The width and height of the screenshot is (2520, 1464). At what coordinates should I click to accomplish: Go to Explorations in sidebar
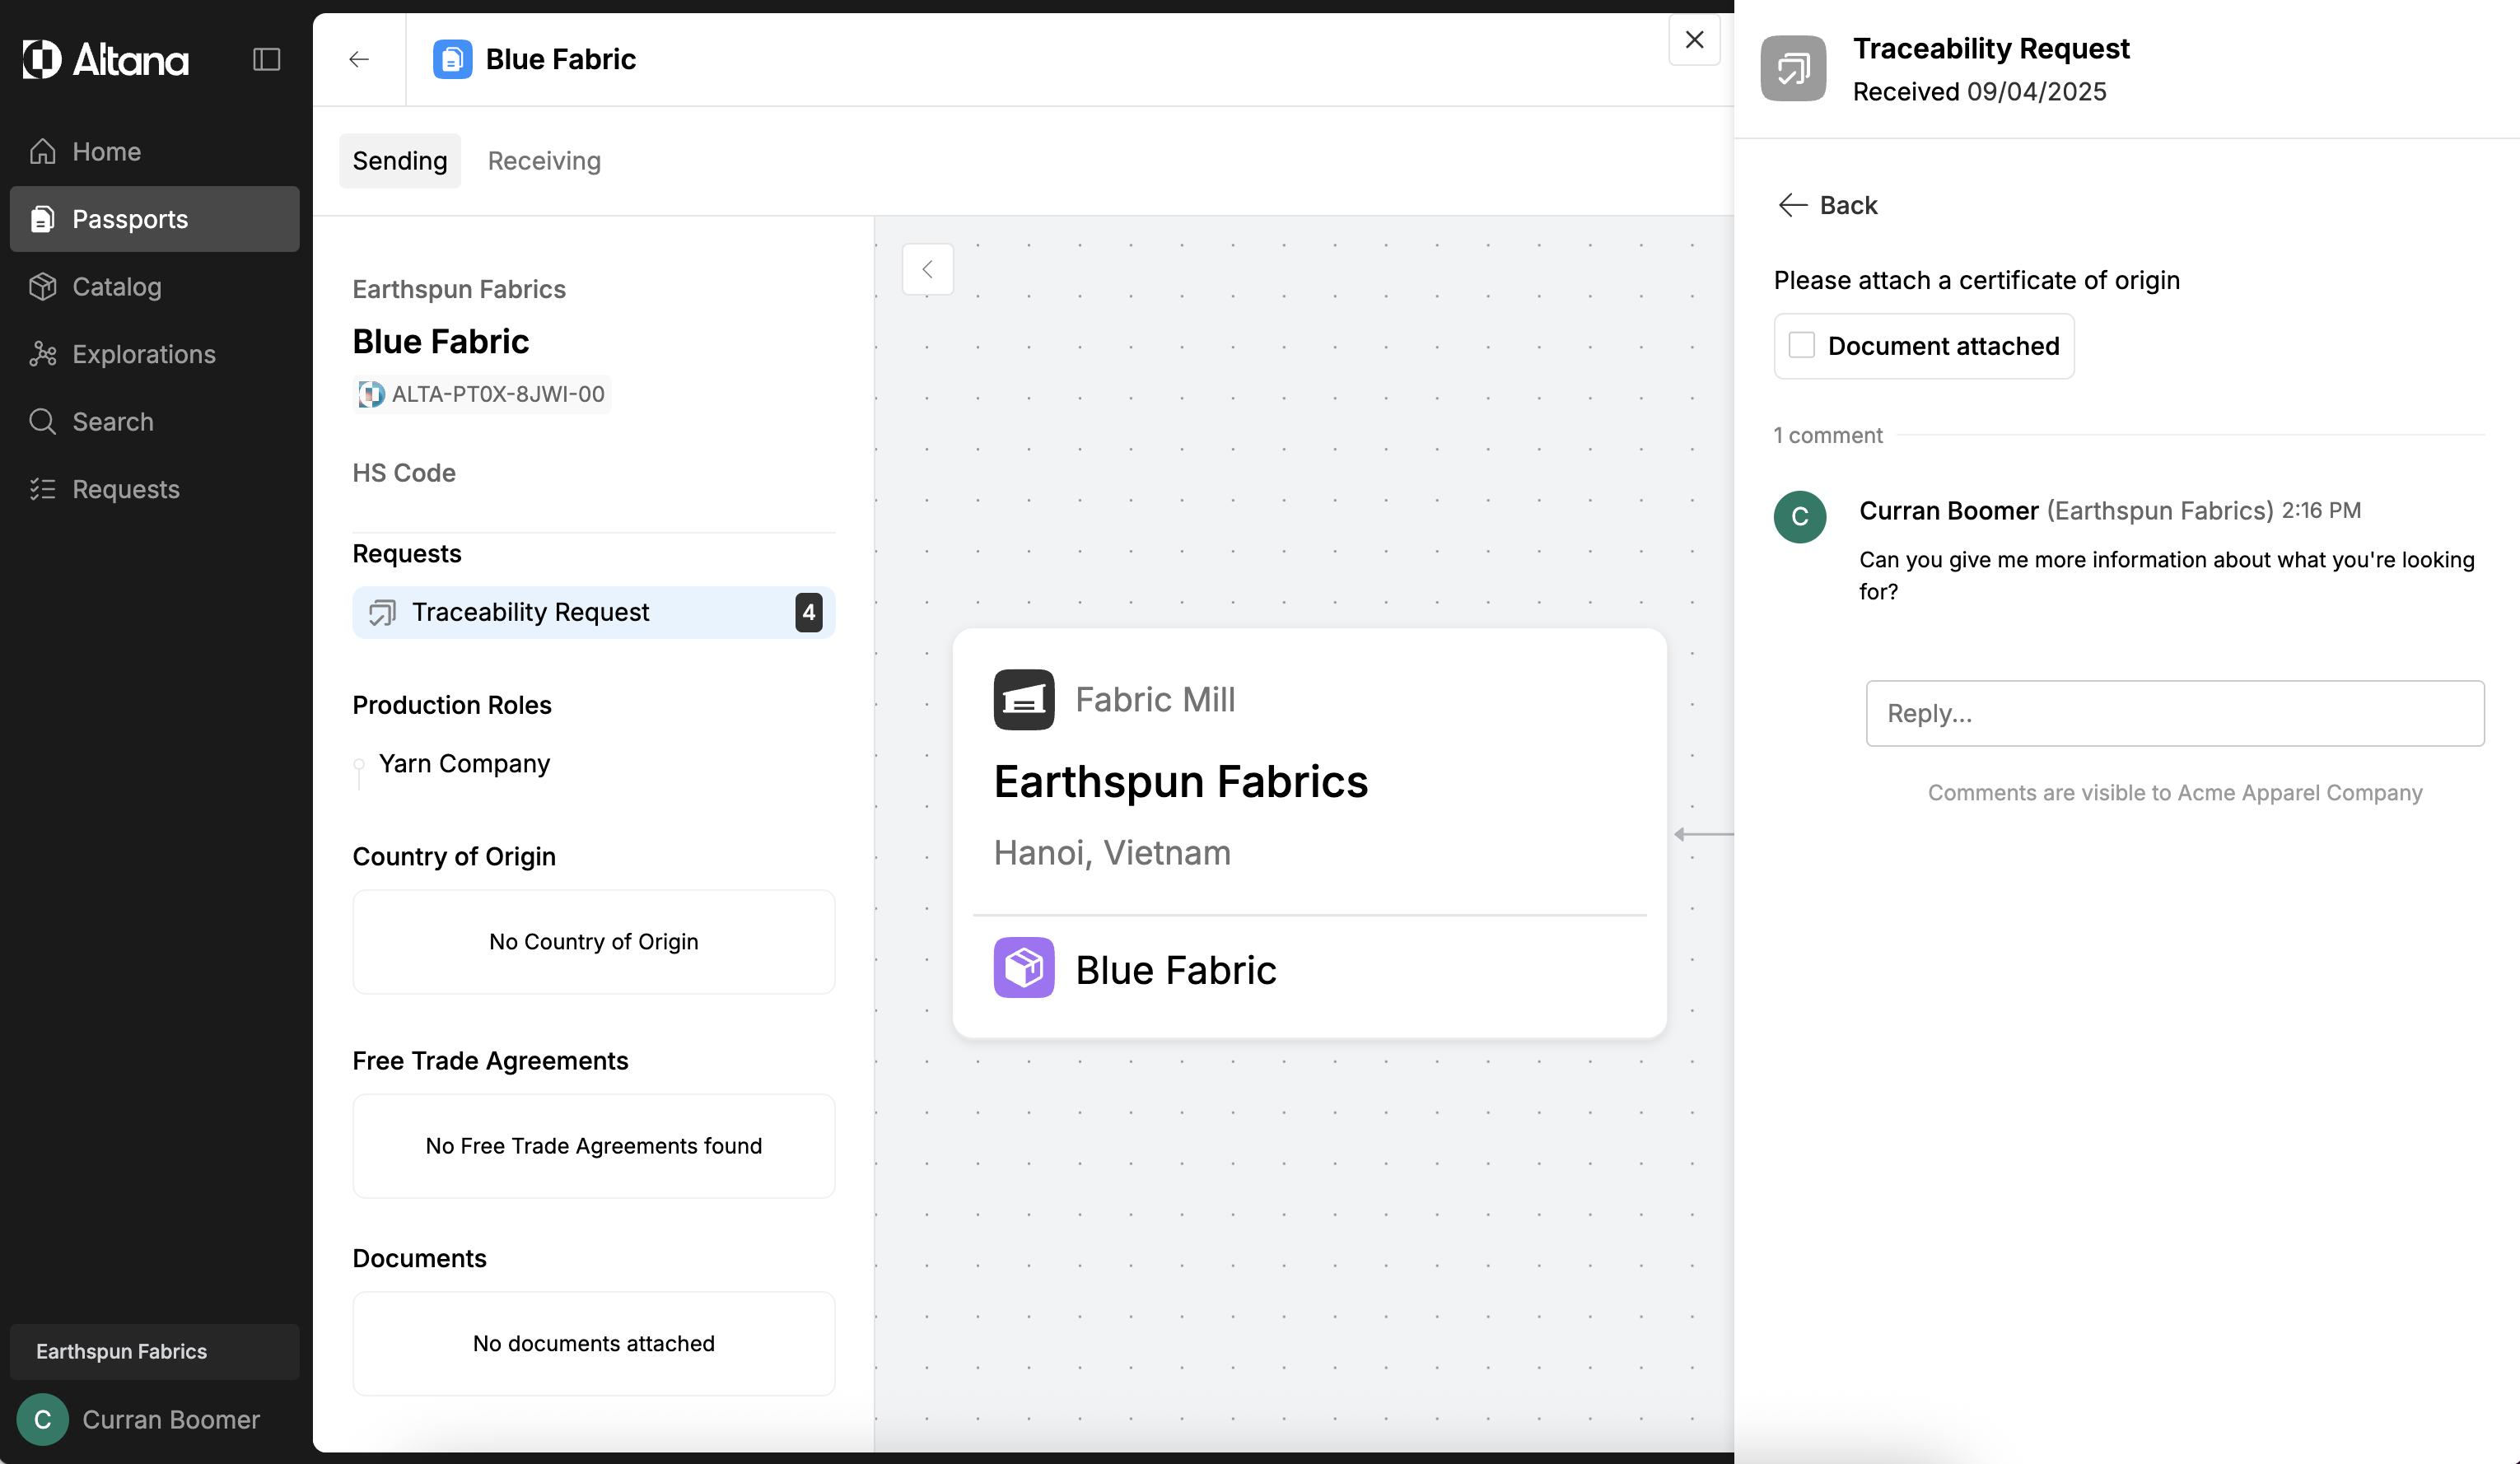click(x=143, y=354)
